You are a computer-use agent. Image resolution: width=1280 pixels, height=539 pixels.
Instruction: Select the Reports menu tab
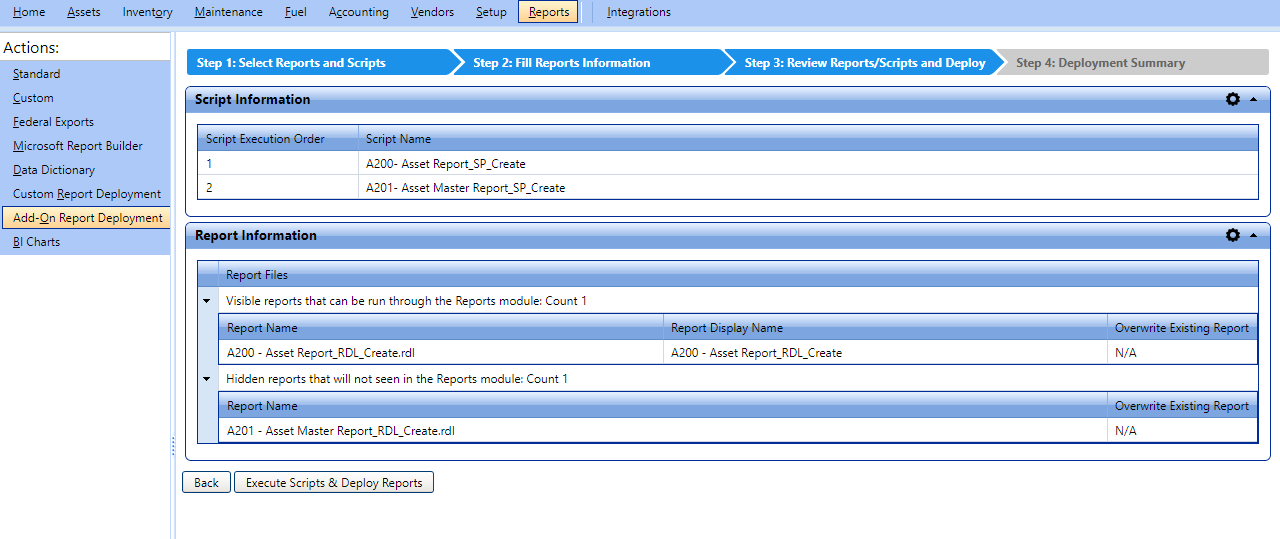click(x=548, y=12)
